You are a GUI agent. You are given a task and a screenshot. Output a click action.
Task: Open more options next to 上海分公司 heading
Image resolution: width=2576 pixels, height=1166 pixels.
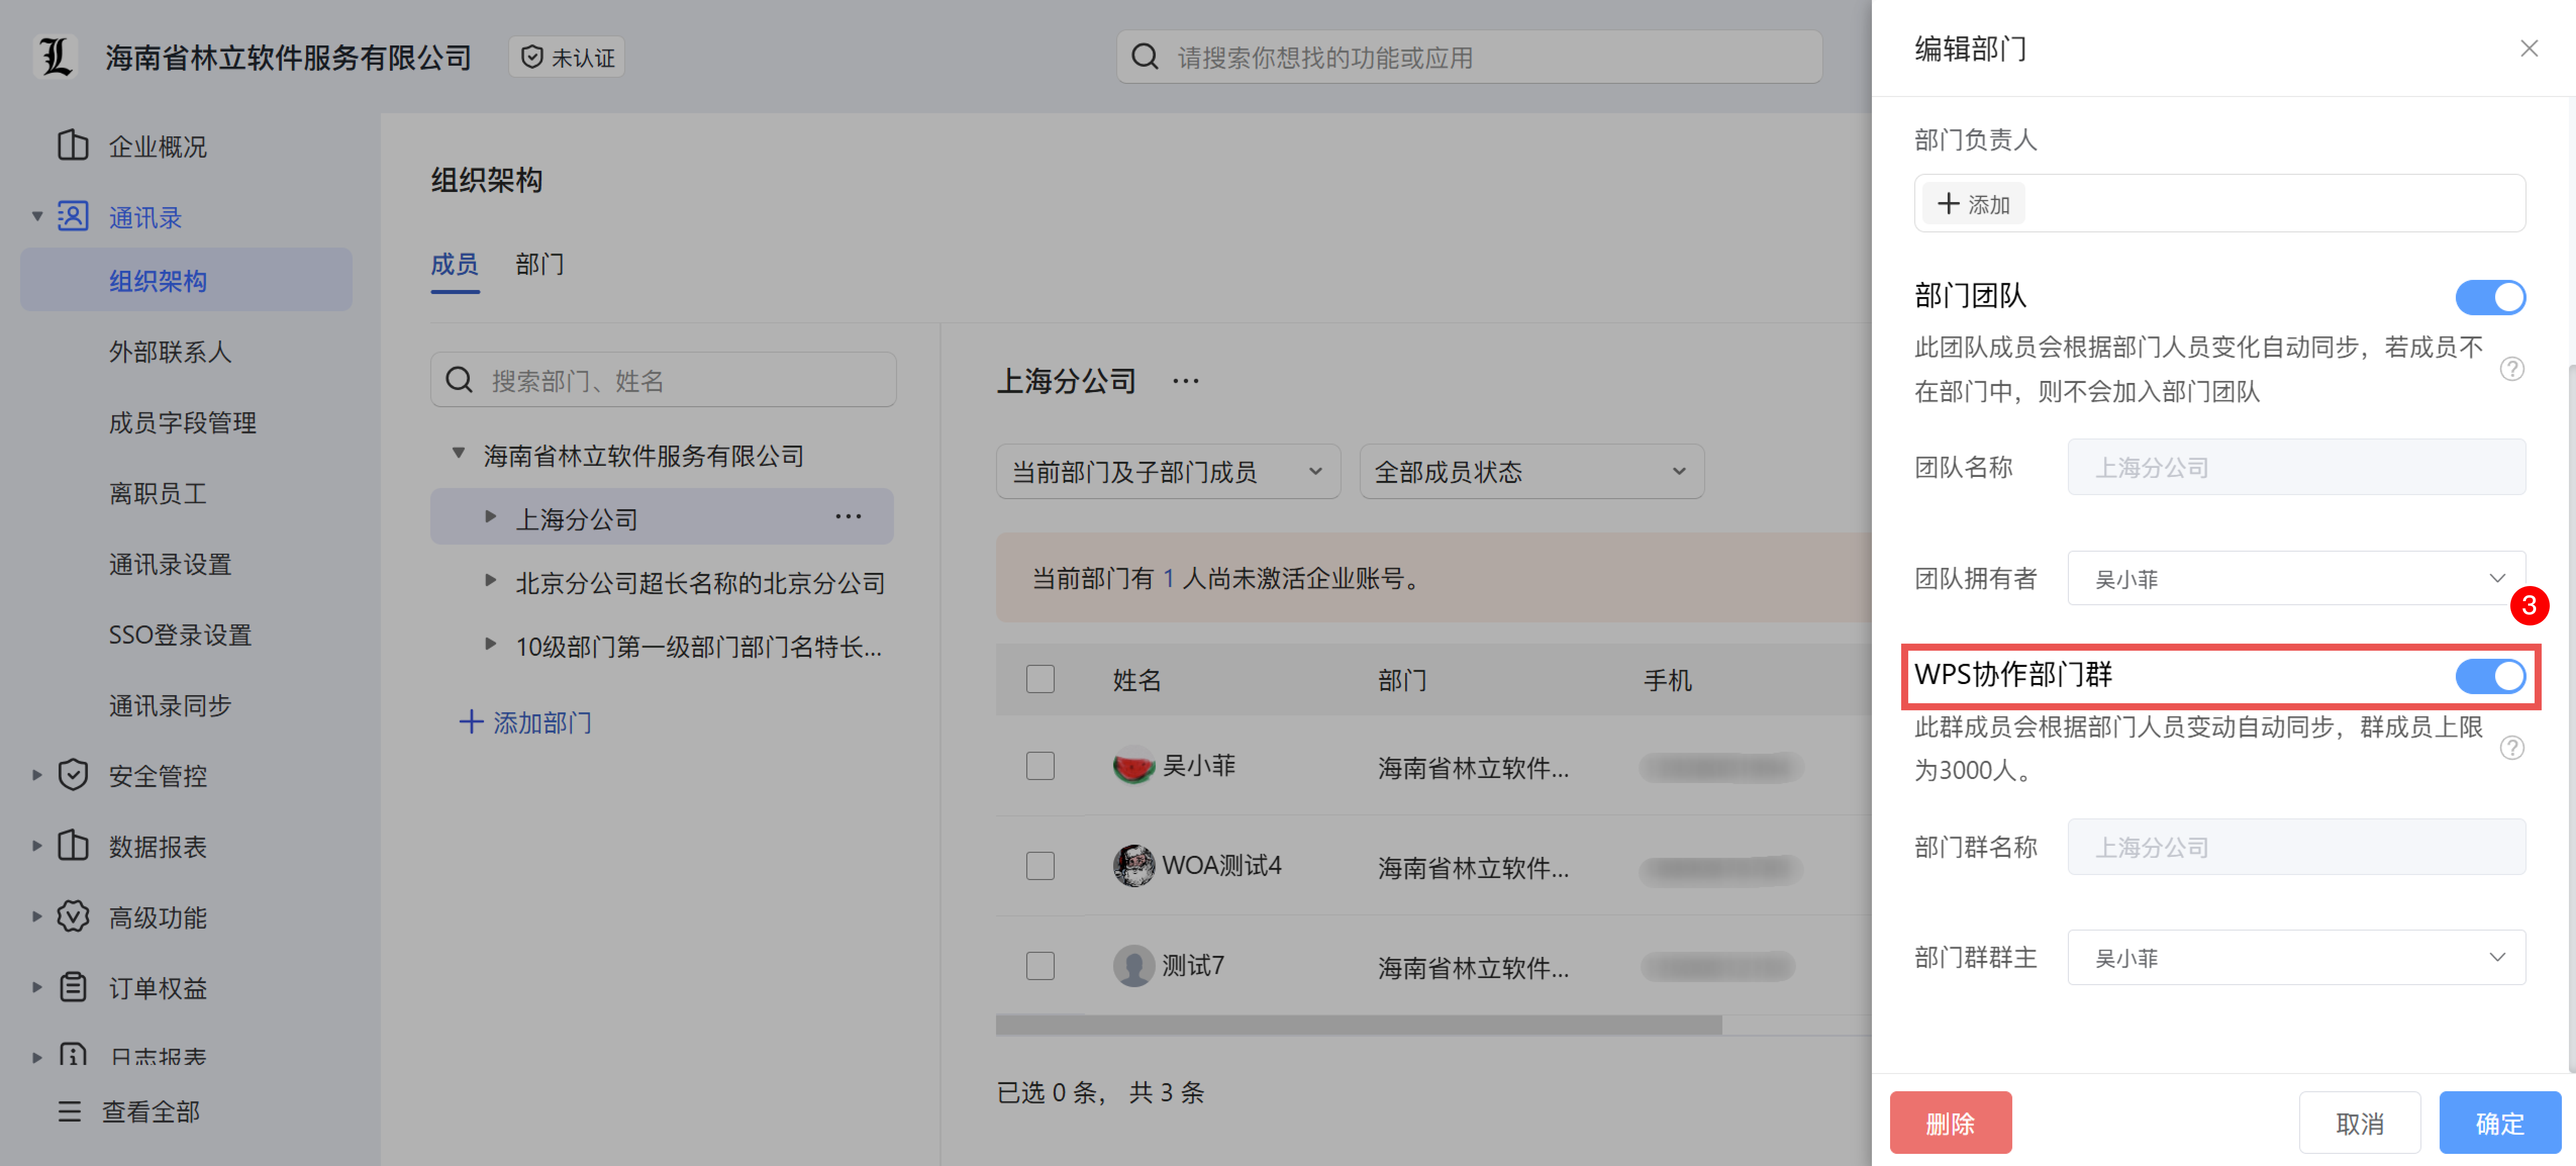[1185, 381]
